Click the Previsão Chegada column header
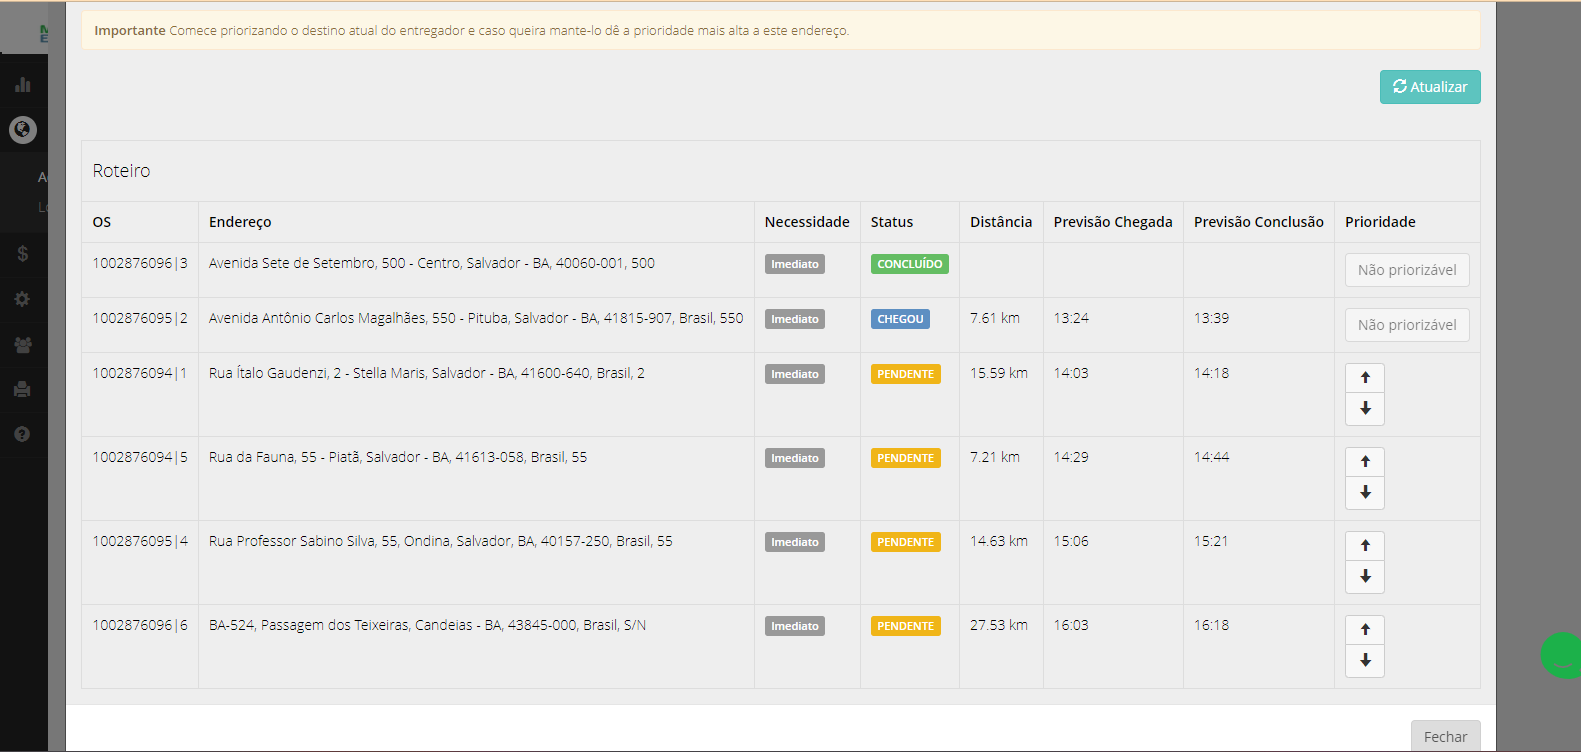The width and height of the screenshot is (1581, 752). (x=1113, y=222)
